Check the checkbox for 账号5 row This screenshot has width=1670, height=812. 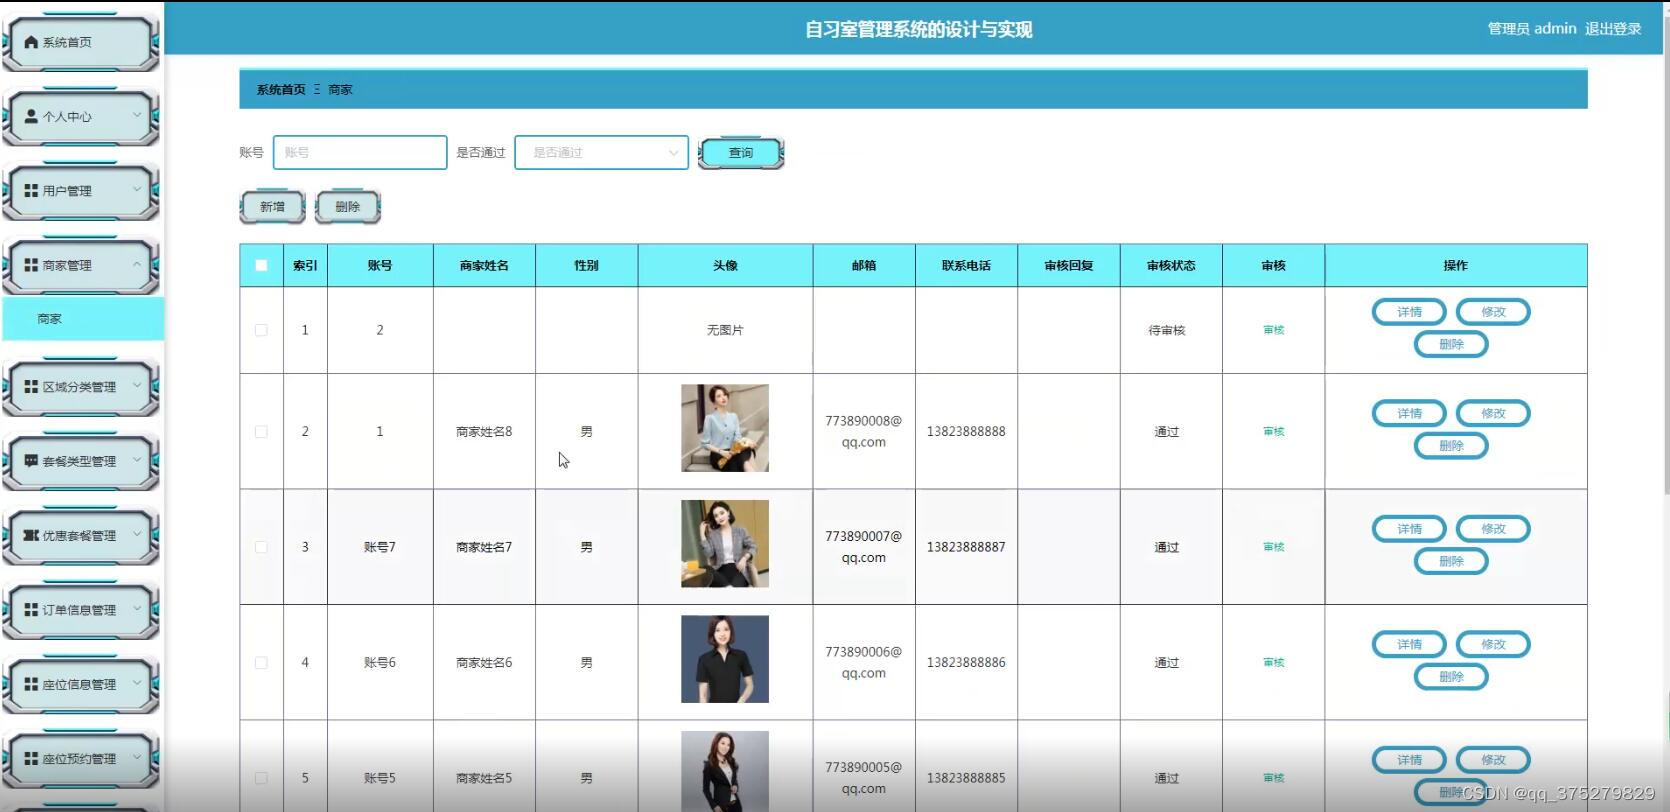[261, 778]
